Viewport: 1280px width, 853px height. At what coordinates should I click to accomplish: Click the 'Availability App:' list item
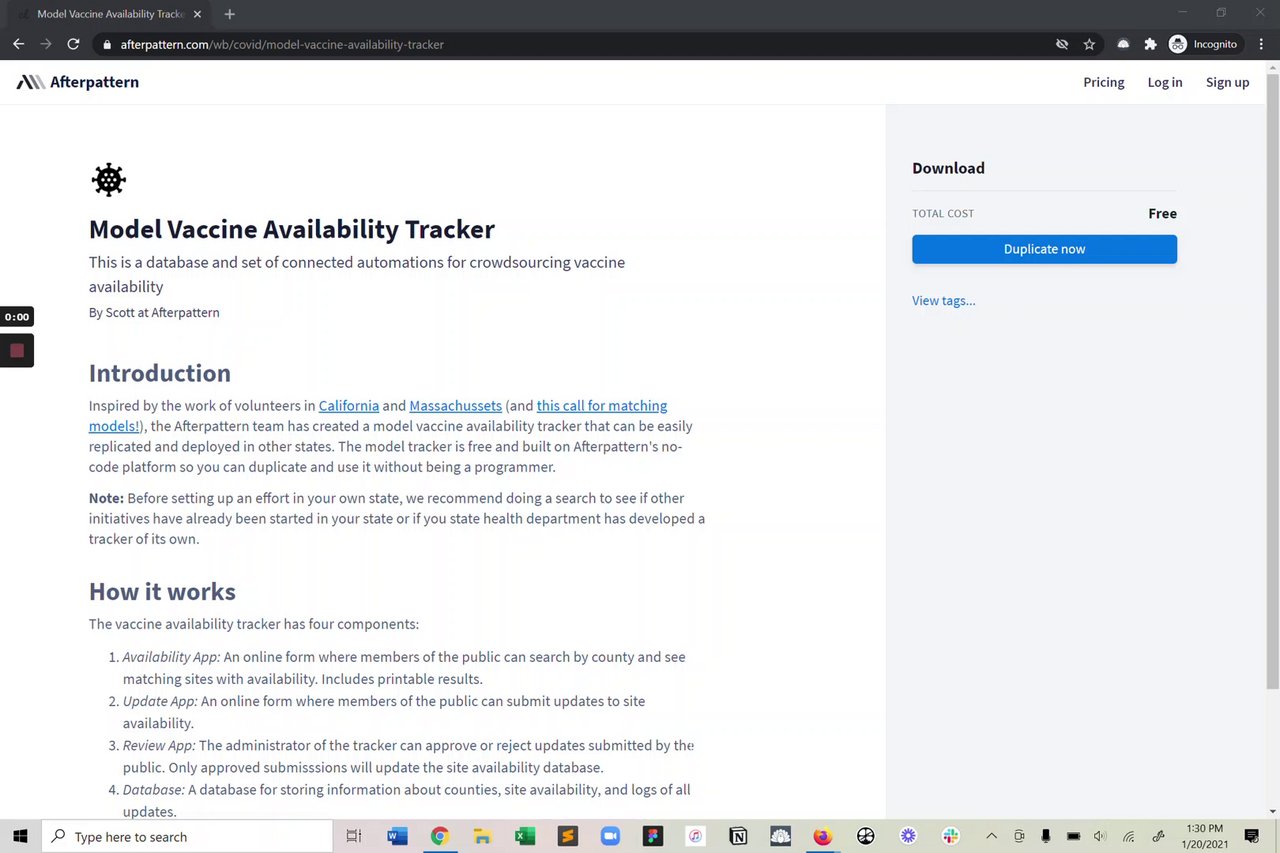(404, 668)
